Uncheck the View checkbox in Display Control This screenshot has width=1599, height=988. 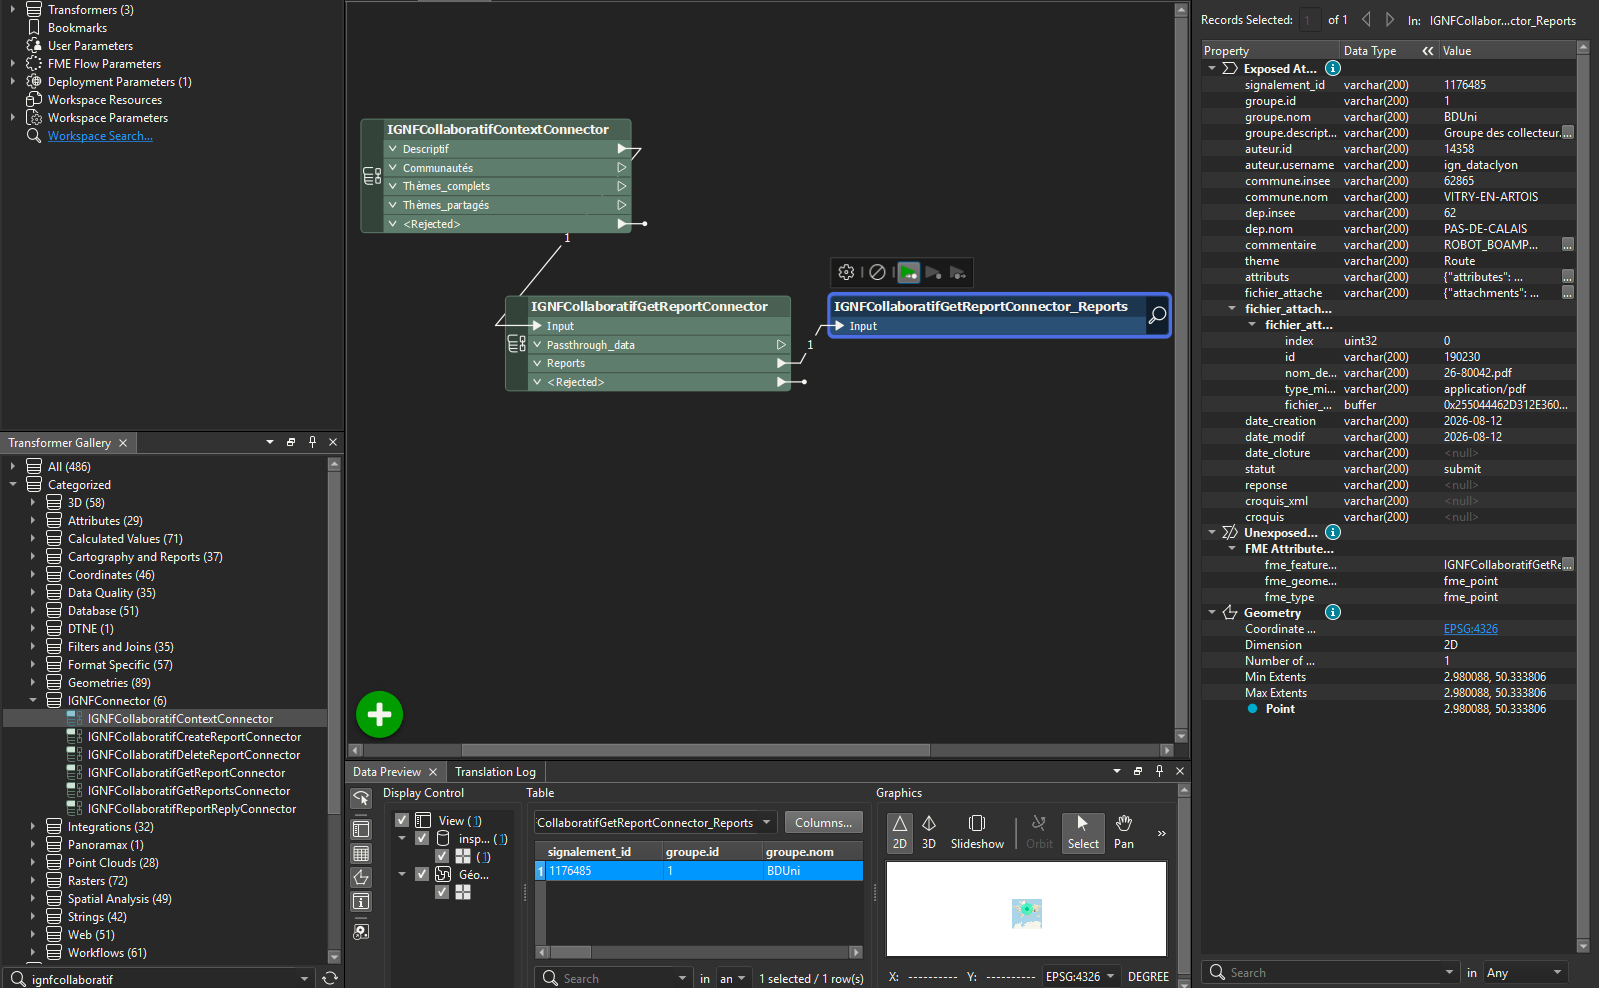coord(402,820)
